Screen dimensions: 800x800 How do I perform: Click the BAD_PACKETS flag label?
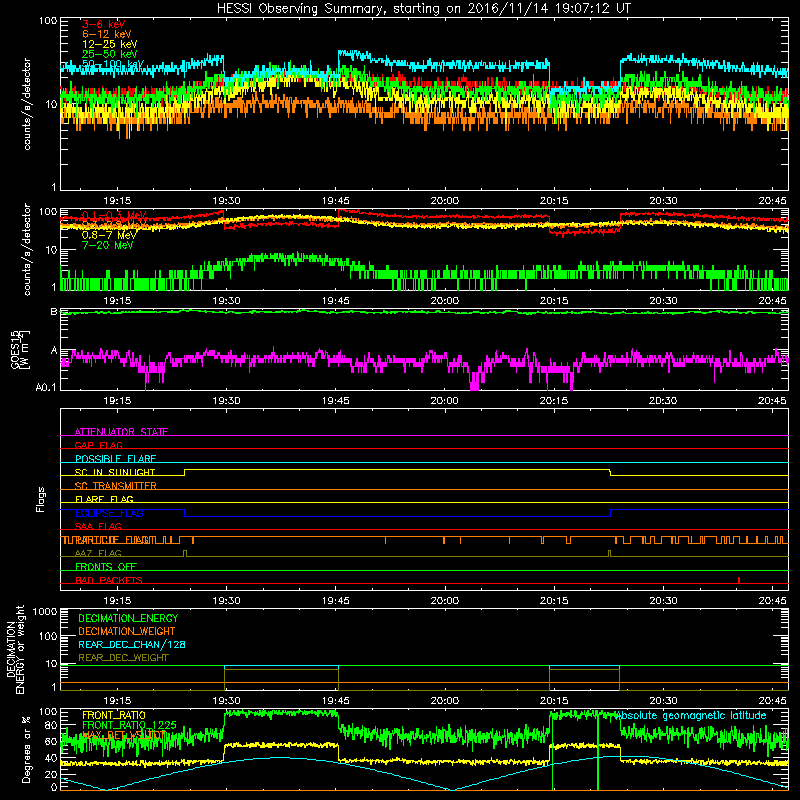[x=109, y=580]
